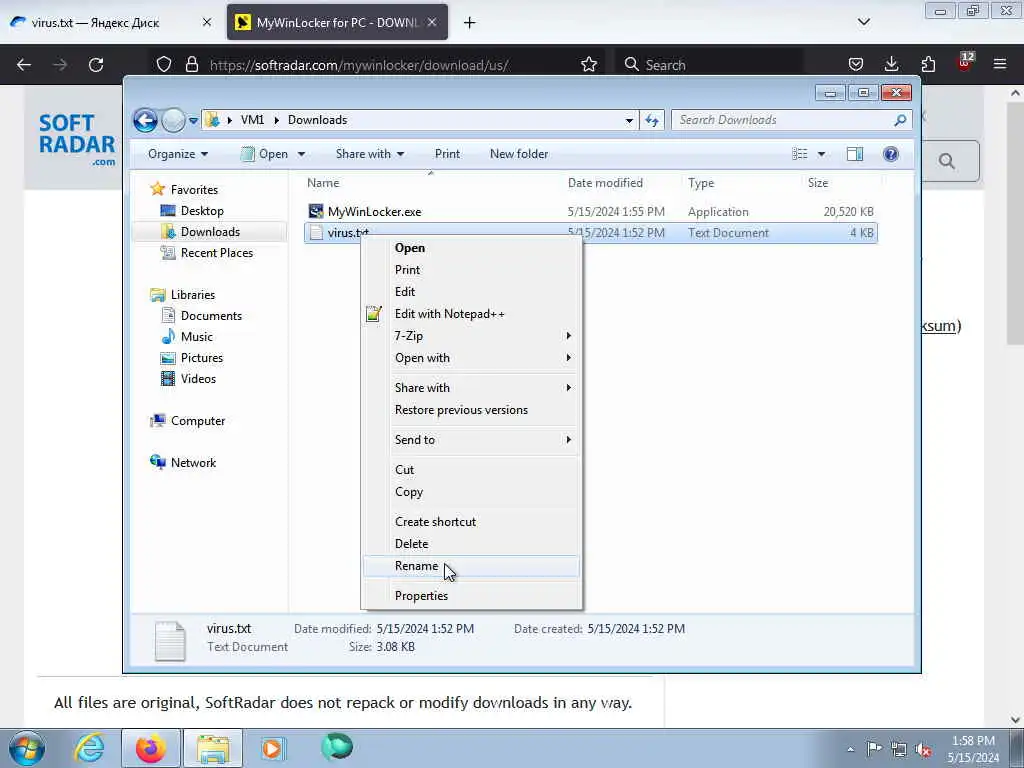
Task: Open Desktop in Favorites sidebar
Action: tap(202, 211)
